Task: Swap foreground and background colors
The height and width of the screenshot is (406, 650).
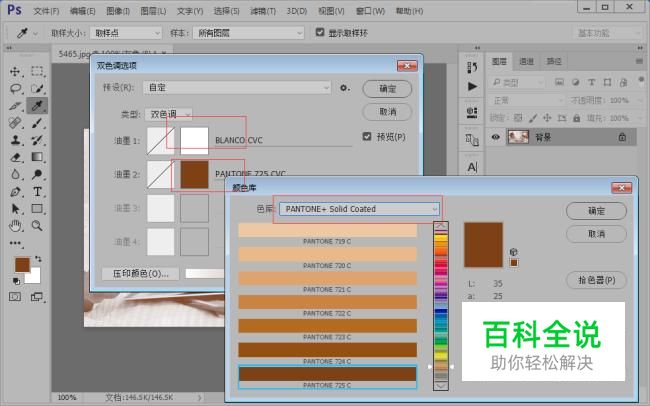Action: tap(38, 259)
